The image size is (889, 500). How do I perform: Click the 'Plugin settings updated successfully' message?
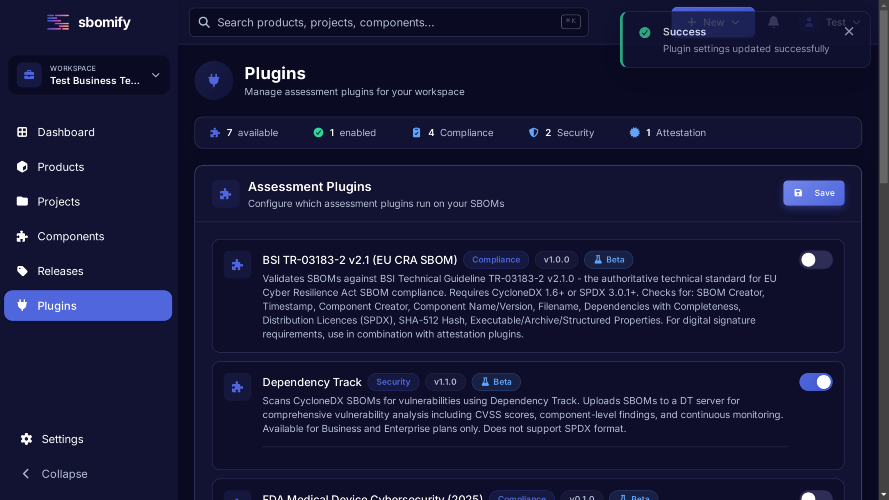coord(746,49)
